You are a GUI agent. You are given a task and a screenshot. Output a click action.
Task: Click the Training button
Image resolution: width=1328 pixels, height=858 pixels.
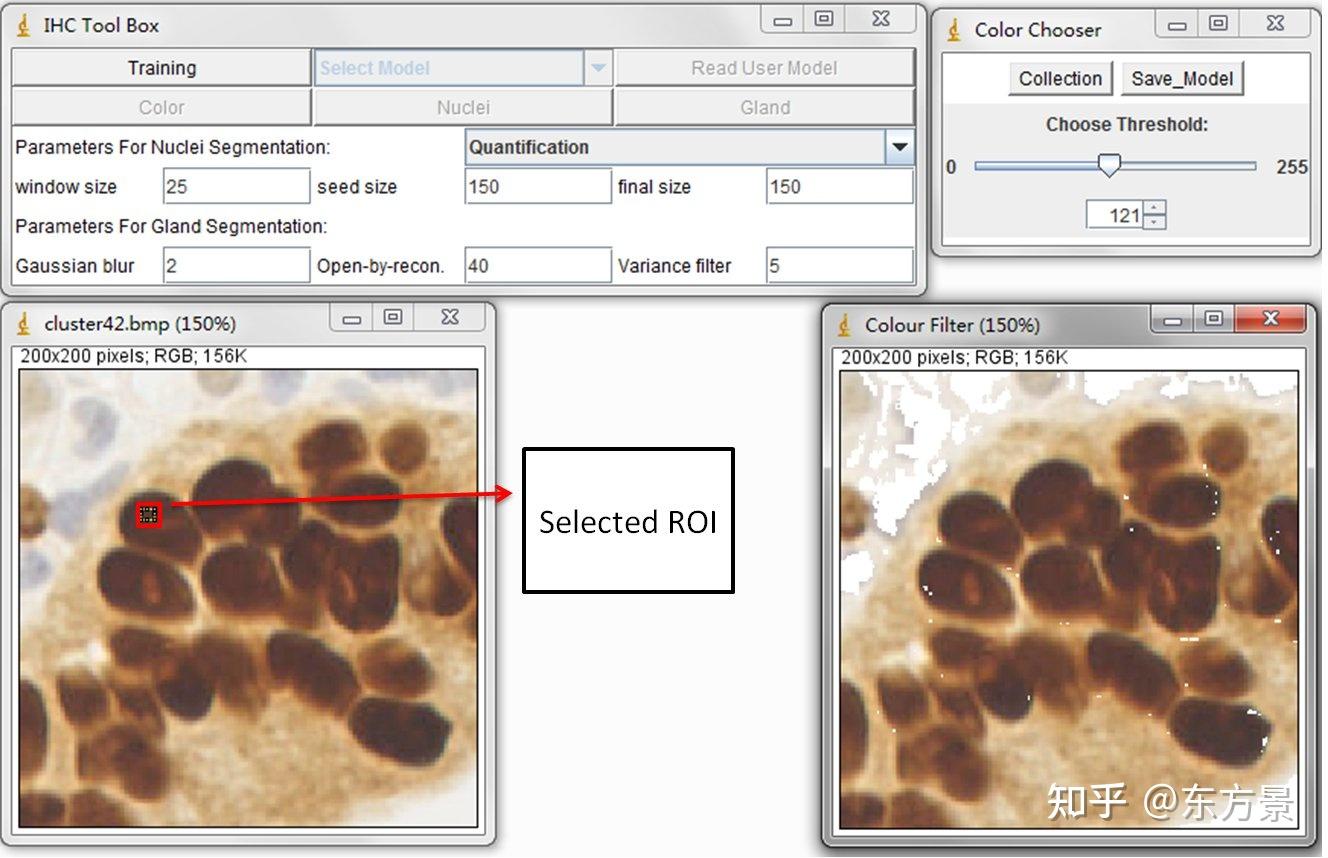161,67
